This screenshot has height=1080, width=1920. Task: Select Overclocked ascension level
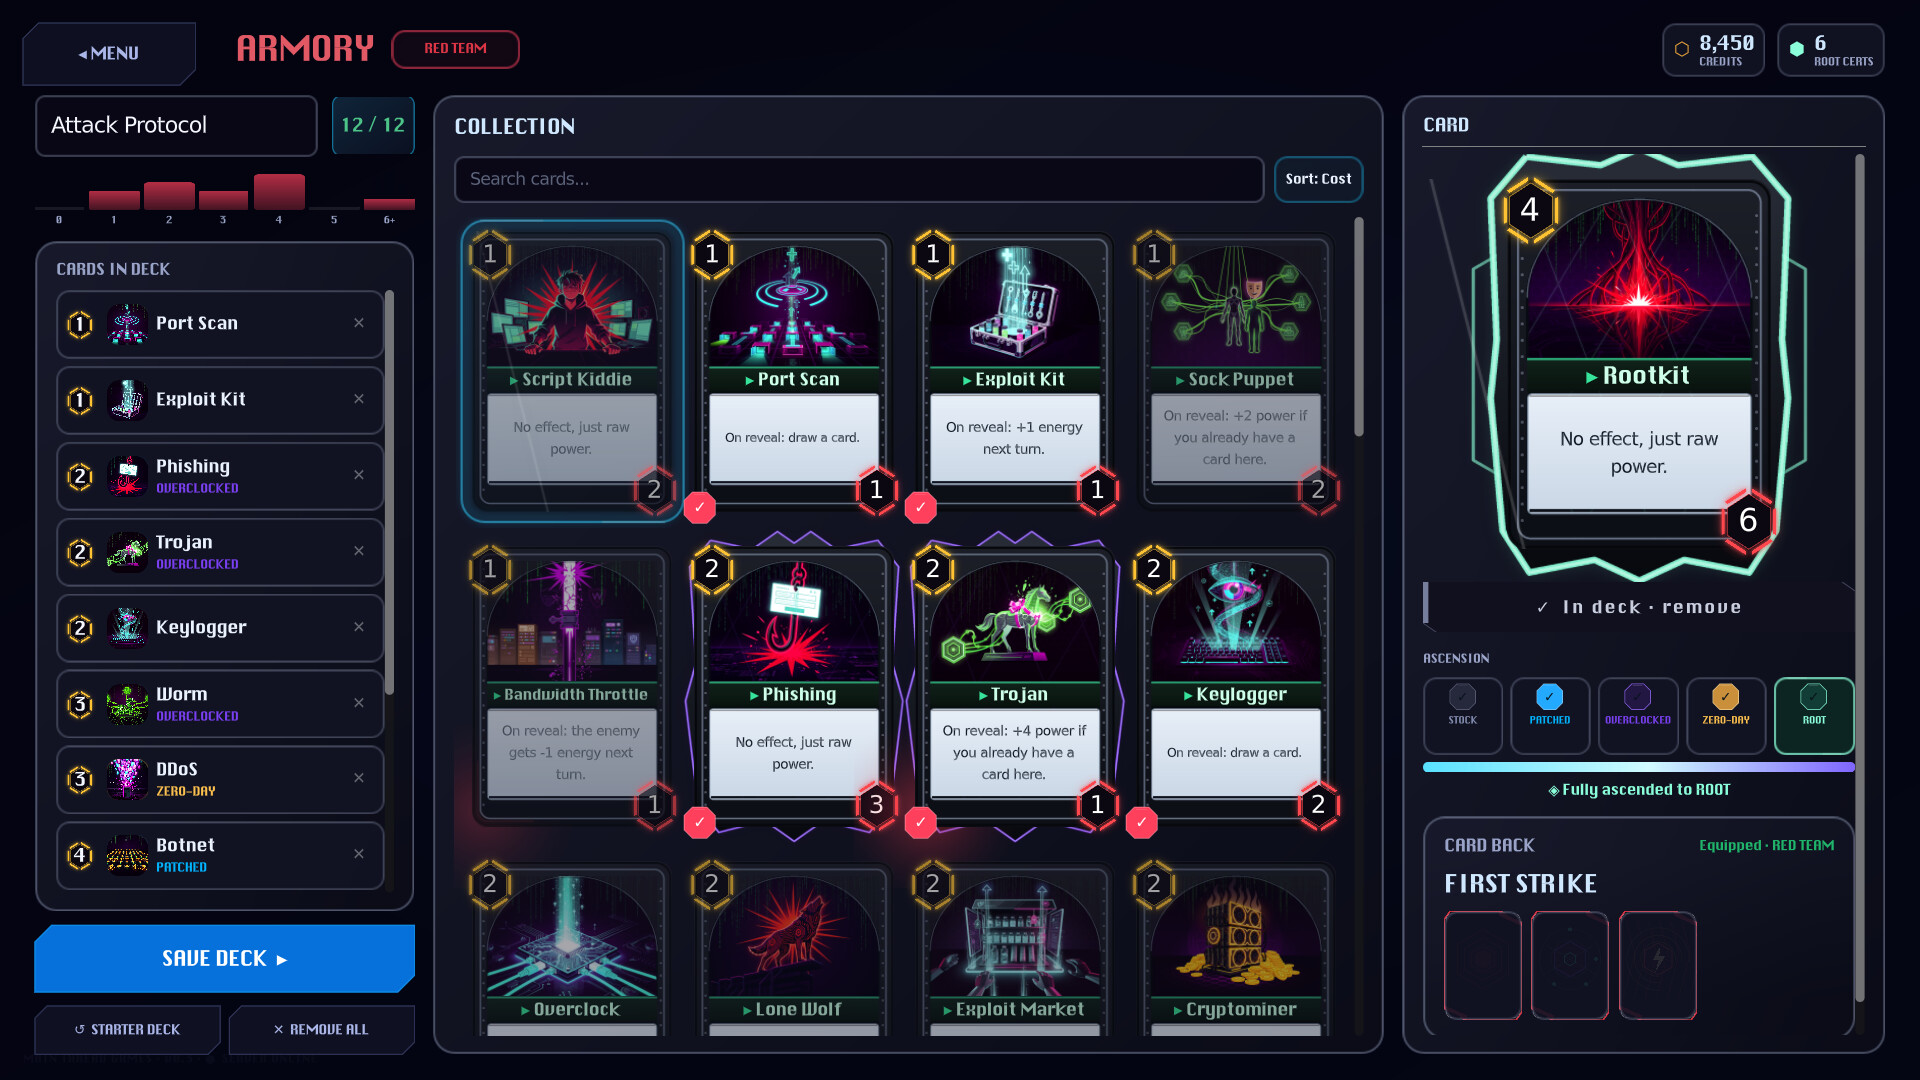pyautogui.click(x=1637, y=716)
